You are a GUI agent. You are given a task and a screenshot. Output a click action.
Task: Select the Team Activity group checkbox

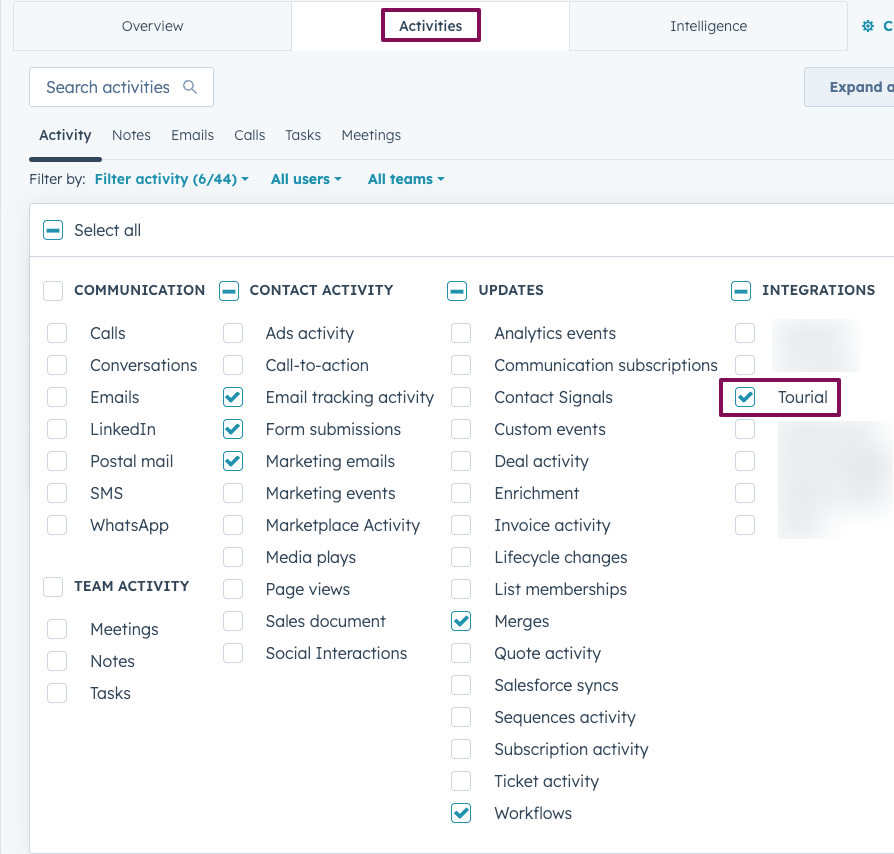(x=53, y=587)
